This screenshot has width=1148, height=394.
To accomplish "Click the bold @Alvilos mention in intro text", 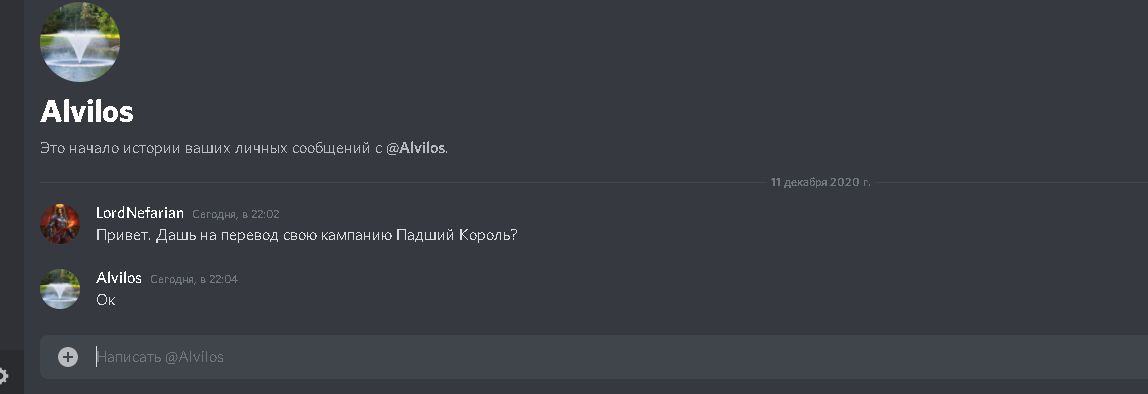I will point(416,148).
